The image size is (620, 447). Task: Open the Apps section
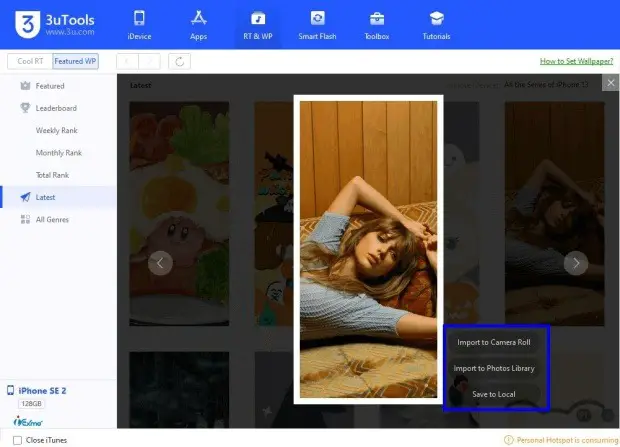pyautogui.click(x=198, y=25)
